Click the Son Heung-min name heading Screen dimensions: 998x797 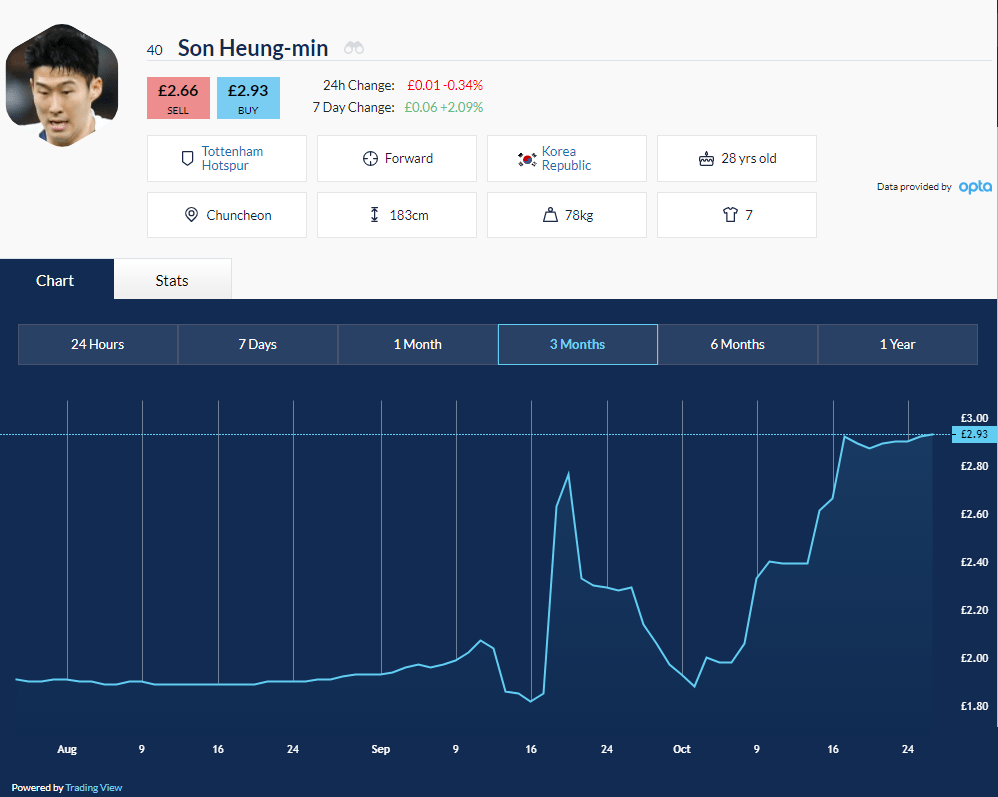pos(253,48)
